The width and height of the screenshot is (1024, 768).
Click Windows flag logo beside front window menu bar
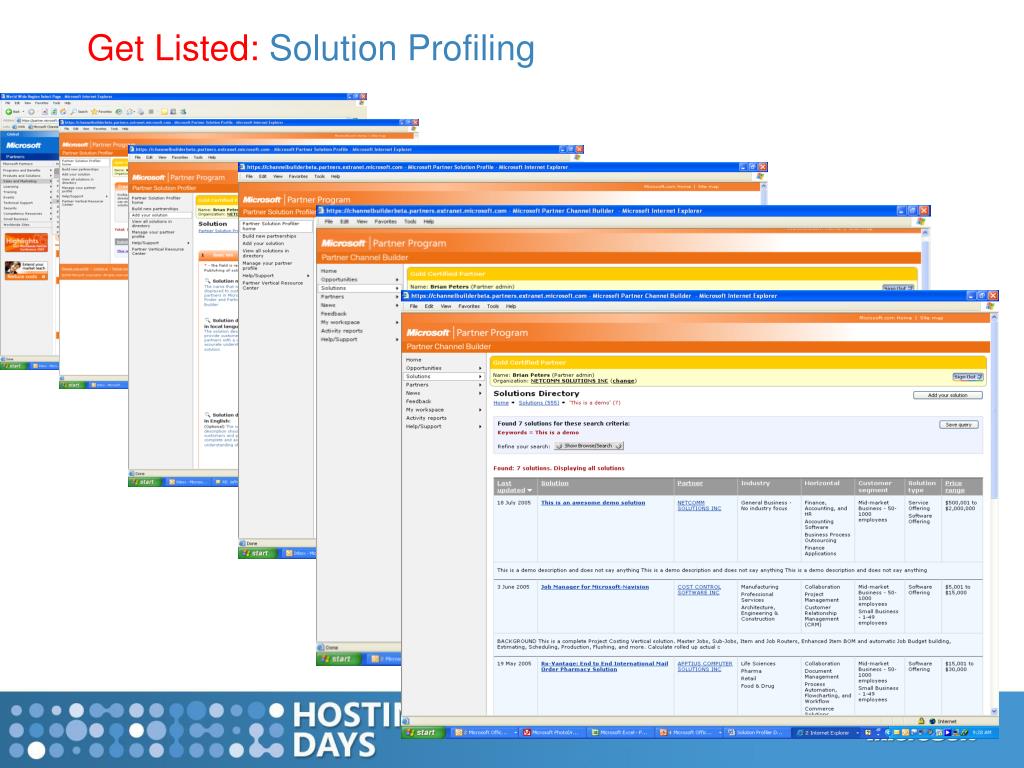click(x=990, y=306)
